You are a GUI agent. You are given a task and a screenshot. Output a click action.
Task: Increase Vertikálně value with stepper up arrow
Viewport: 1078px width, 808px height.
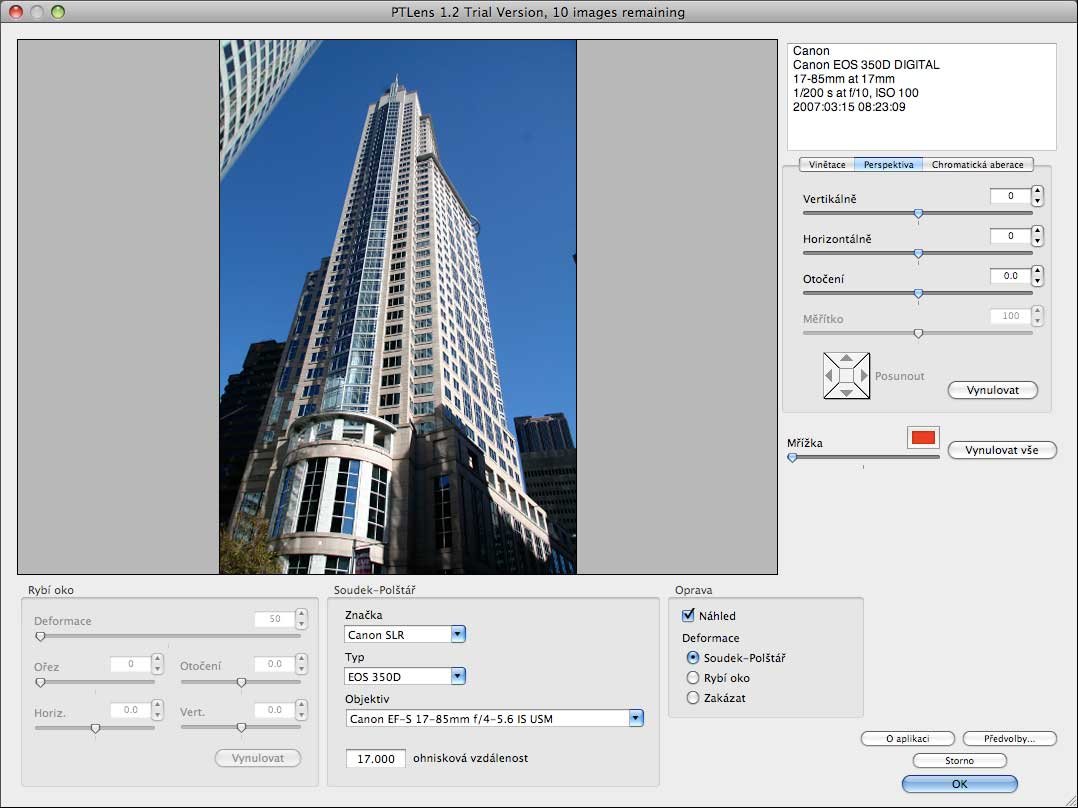[x=1037, y=191]
